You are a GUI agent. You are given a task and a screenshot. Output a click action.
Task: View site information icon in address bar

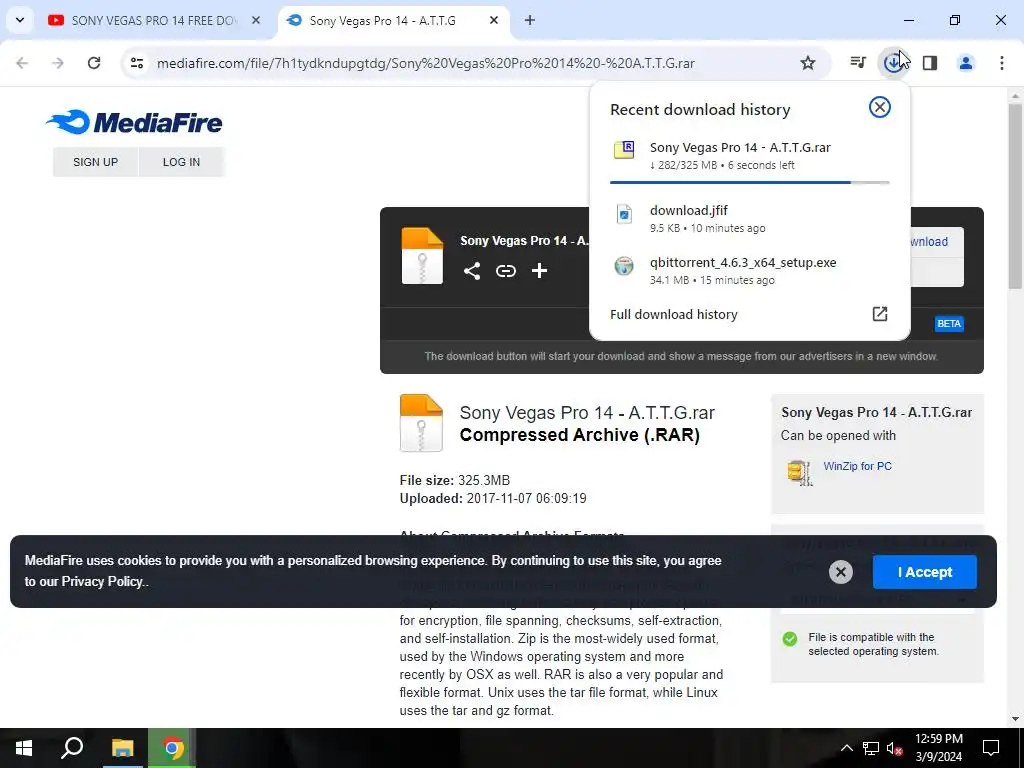(136, 63)
